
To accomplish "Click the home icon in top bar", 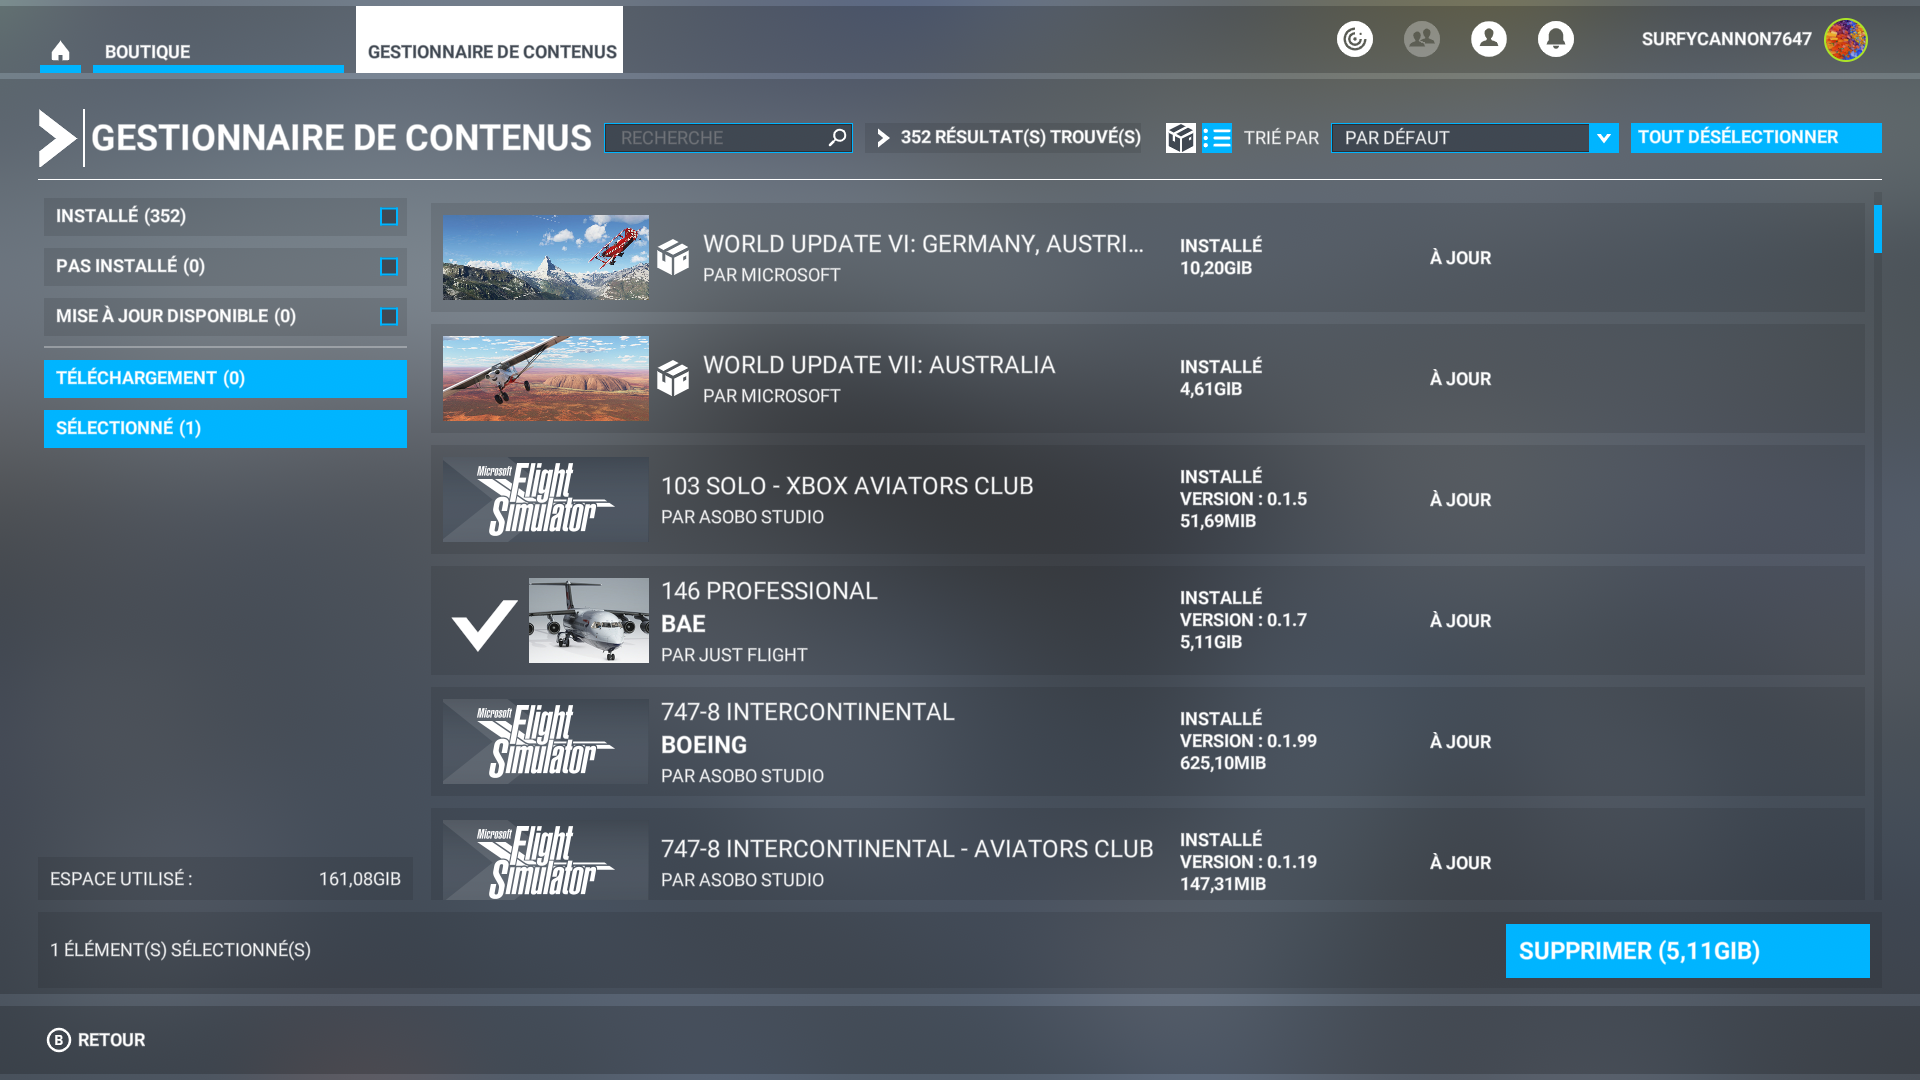I will tap(60, 51).
